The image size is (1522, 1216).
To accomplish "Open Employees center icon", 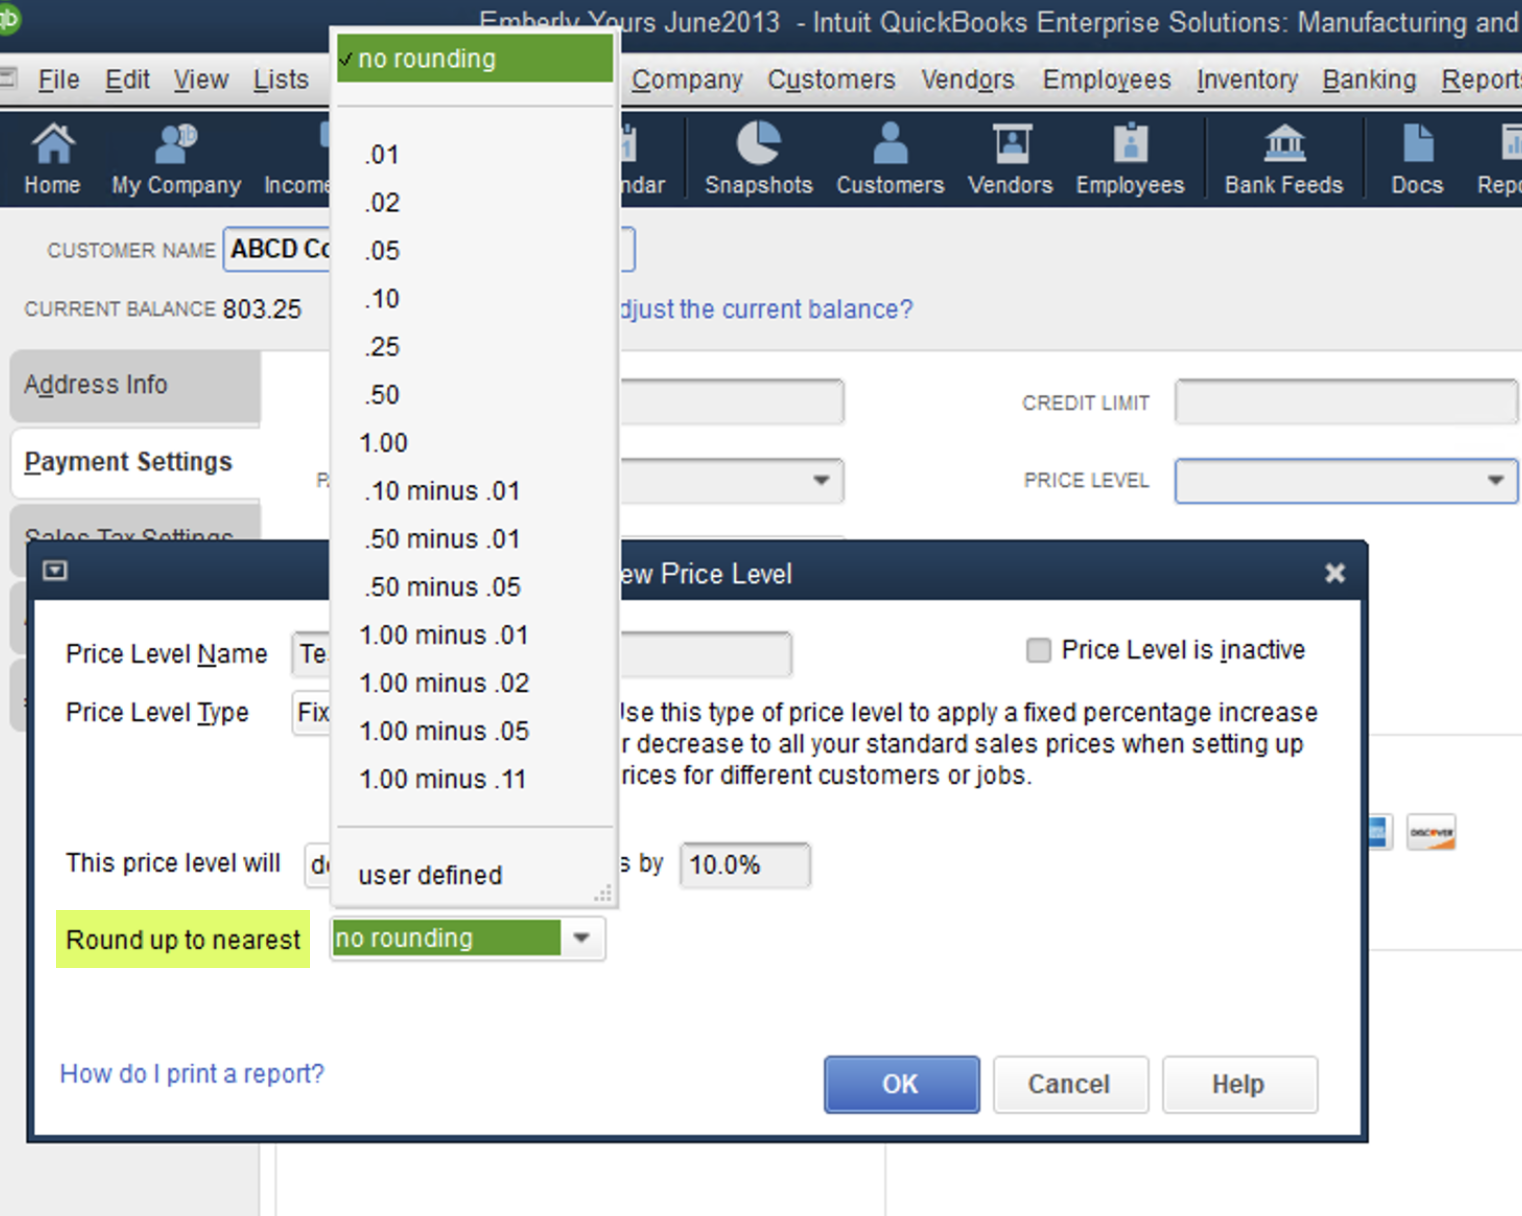I will pos(1130,158).
